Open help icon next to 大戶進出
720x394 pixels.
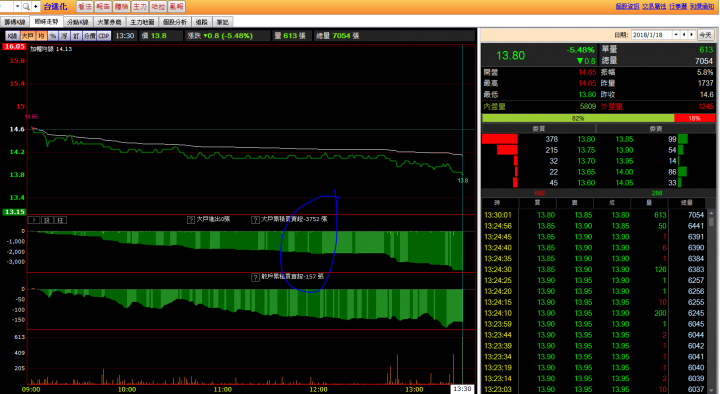tap(191, 220)
